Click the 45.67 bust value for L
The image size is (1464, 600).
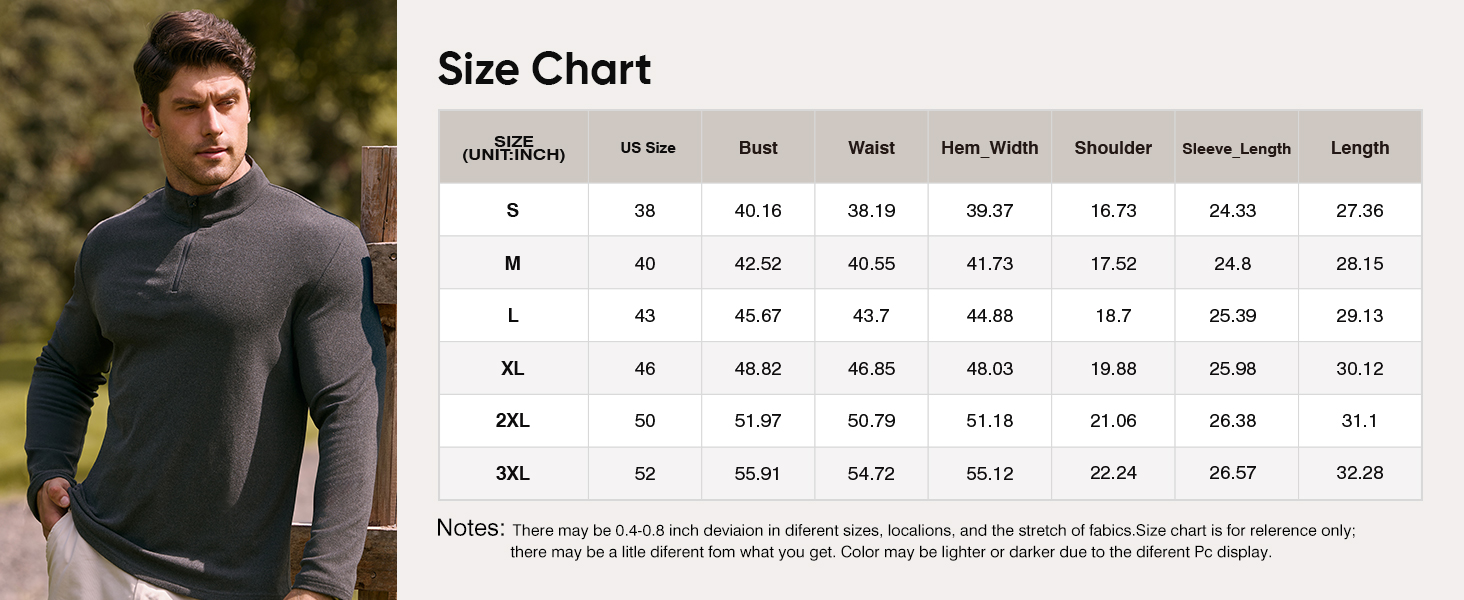(758, 316)
